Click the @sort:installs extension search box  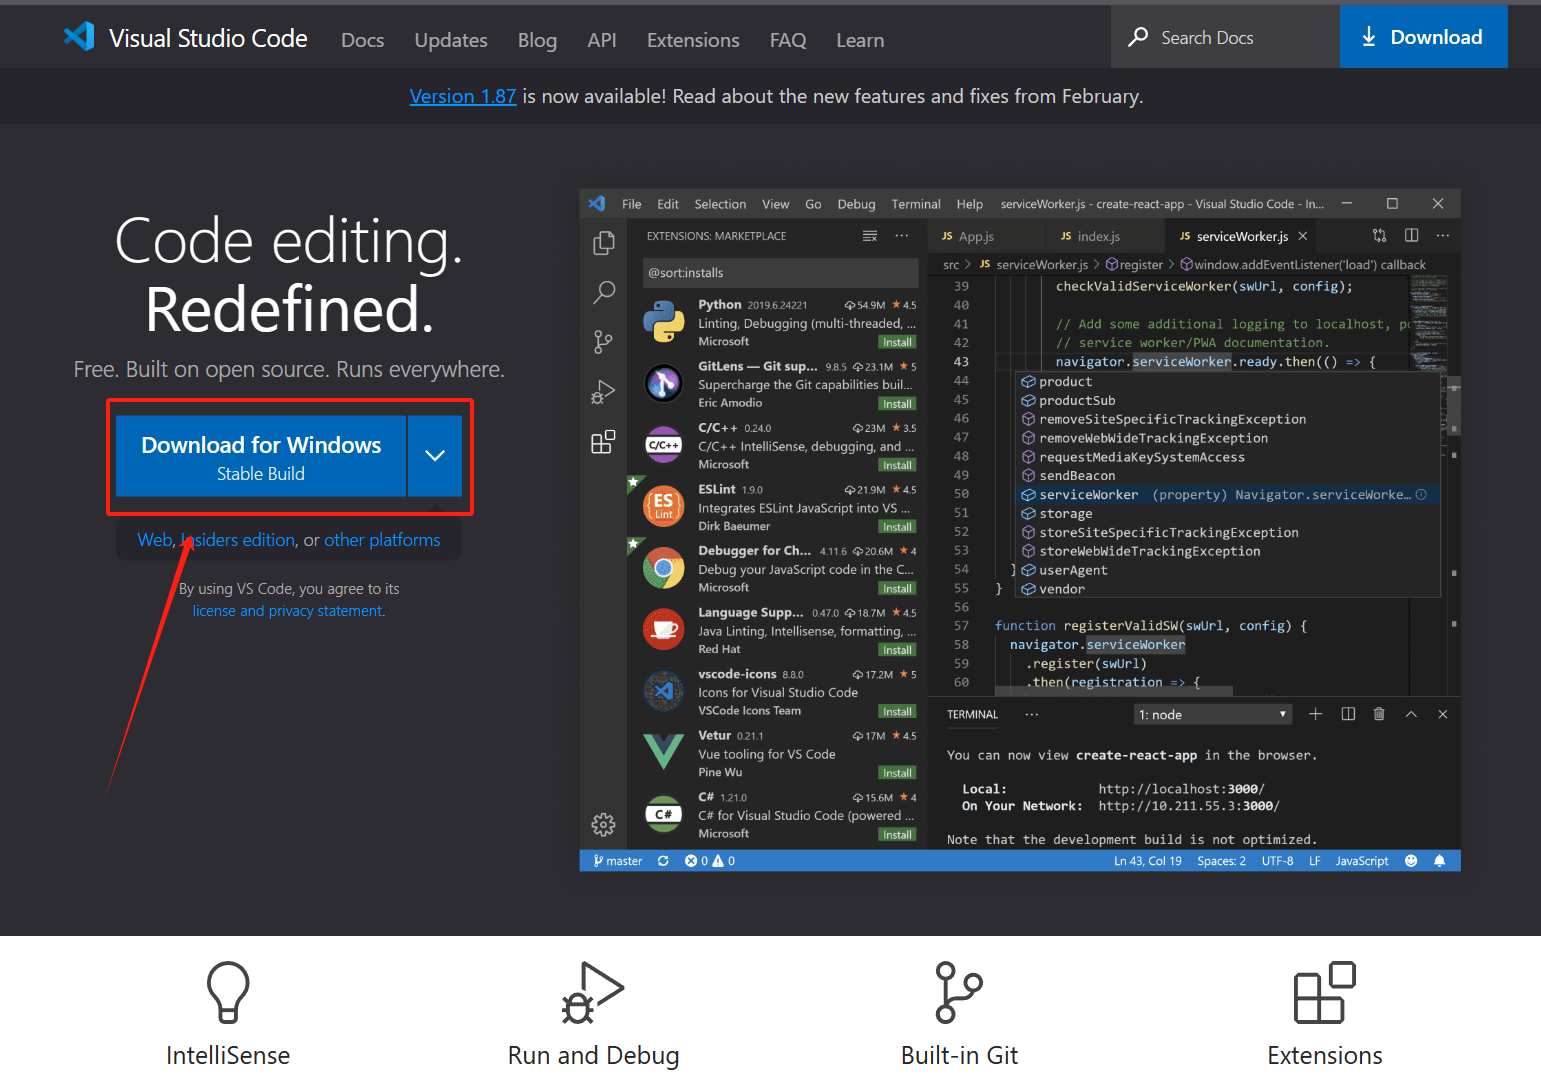[780, 272]
